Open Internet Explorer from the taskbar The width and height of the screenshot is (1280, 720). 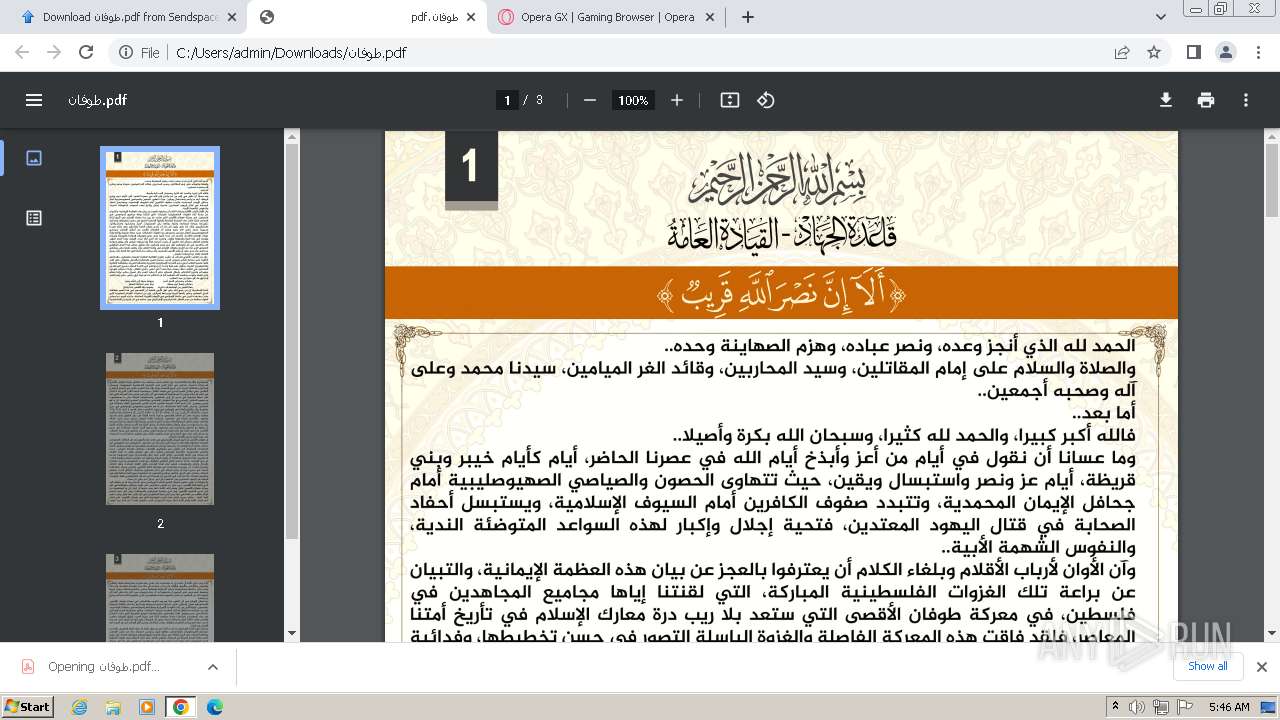coord(80,707)
